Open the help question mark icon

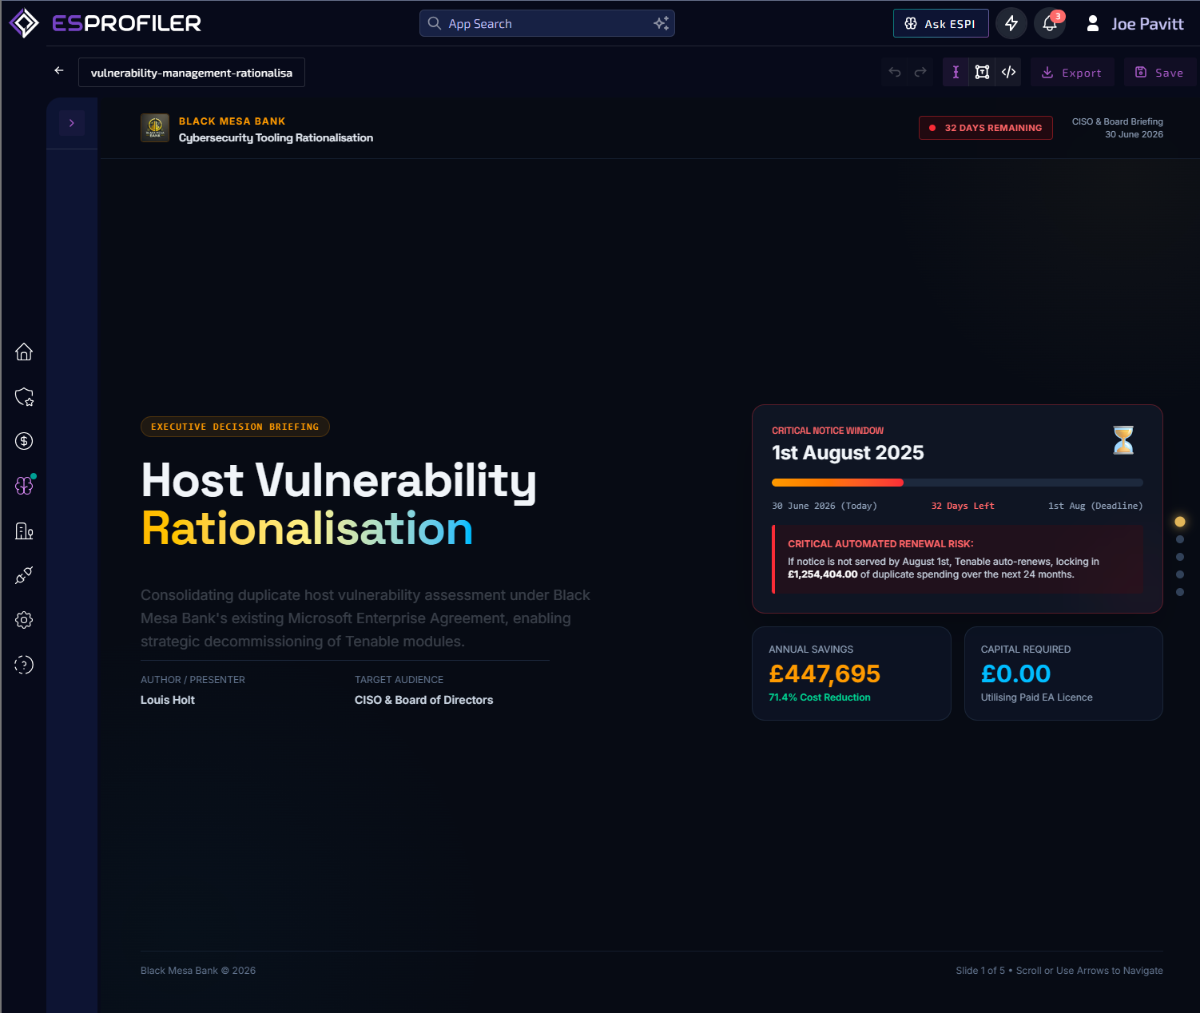pos(24,665)
